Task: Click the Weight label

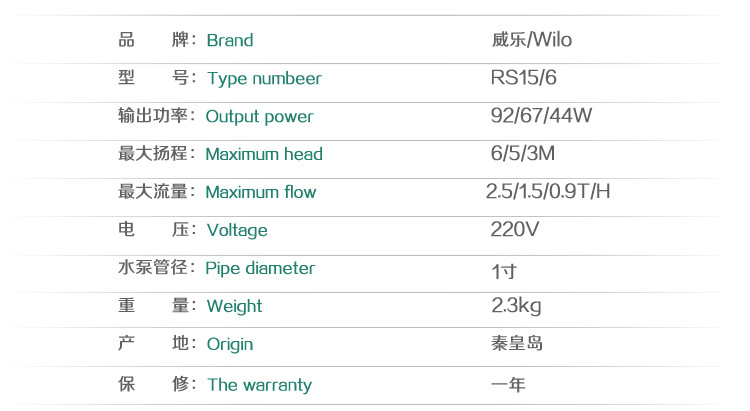Action: [234, 306]
